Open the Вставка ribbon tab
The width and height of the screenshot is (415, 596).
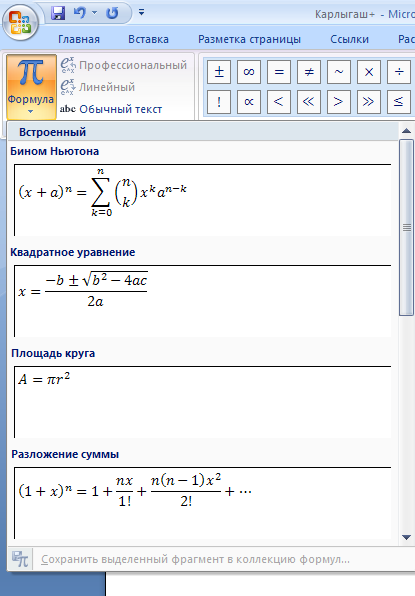(148, 39)
